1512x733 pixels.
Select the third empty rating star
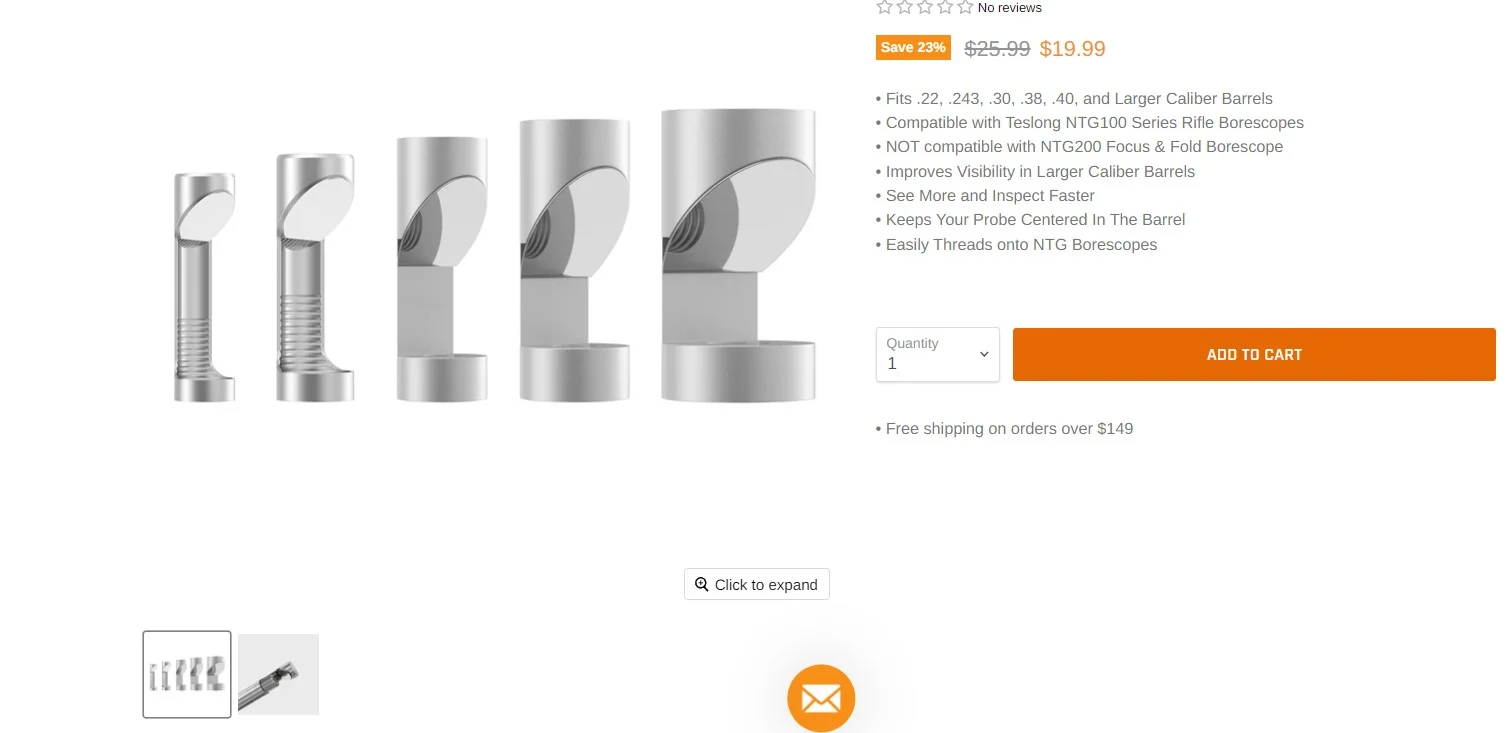[x=925, y=8]
